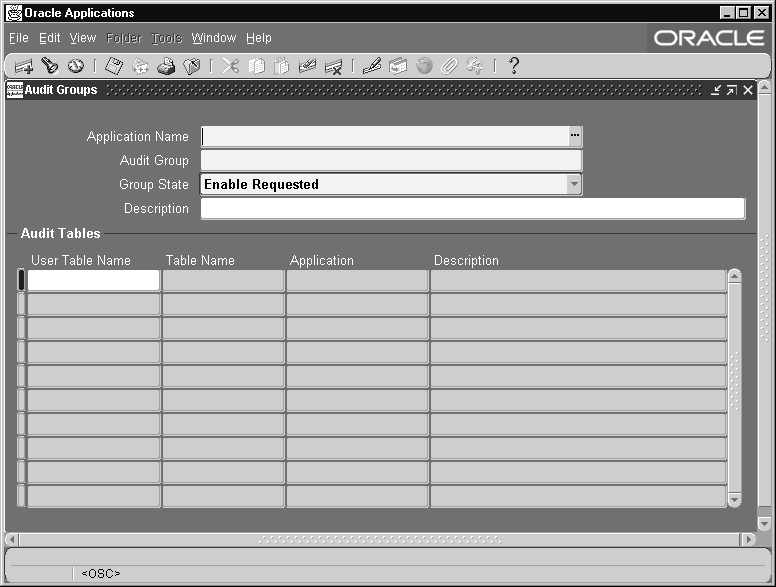Show the Navigator using the toolbar icon
776x587 pixels.
(76, 66)
